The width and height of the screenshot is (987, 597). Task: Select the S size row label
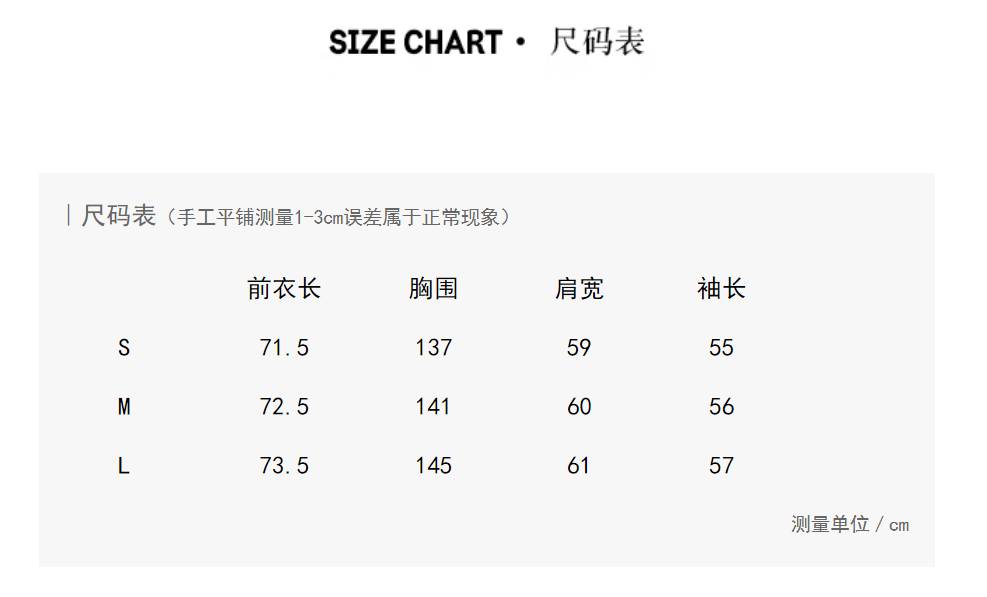(124, 348)
